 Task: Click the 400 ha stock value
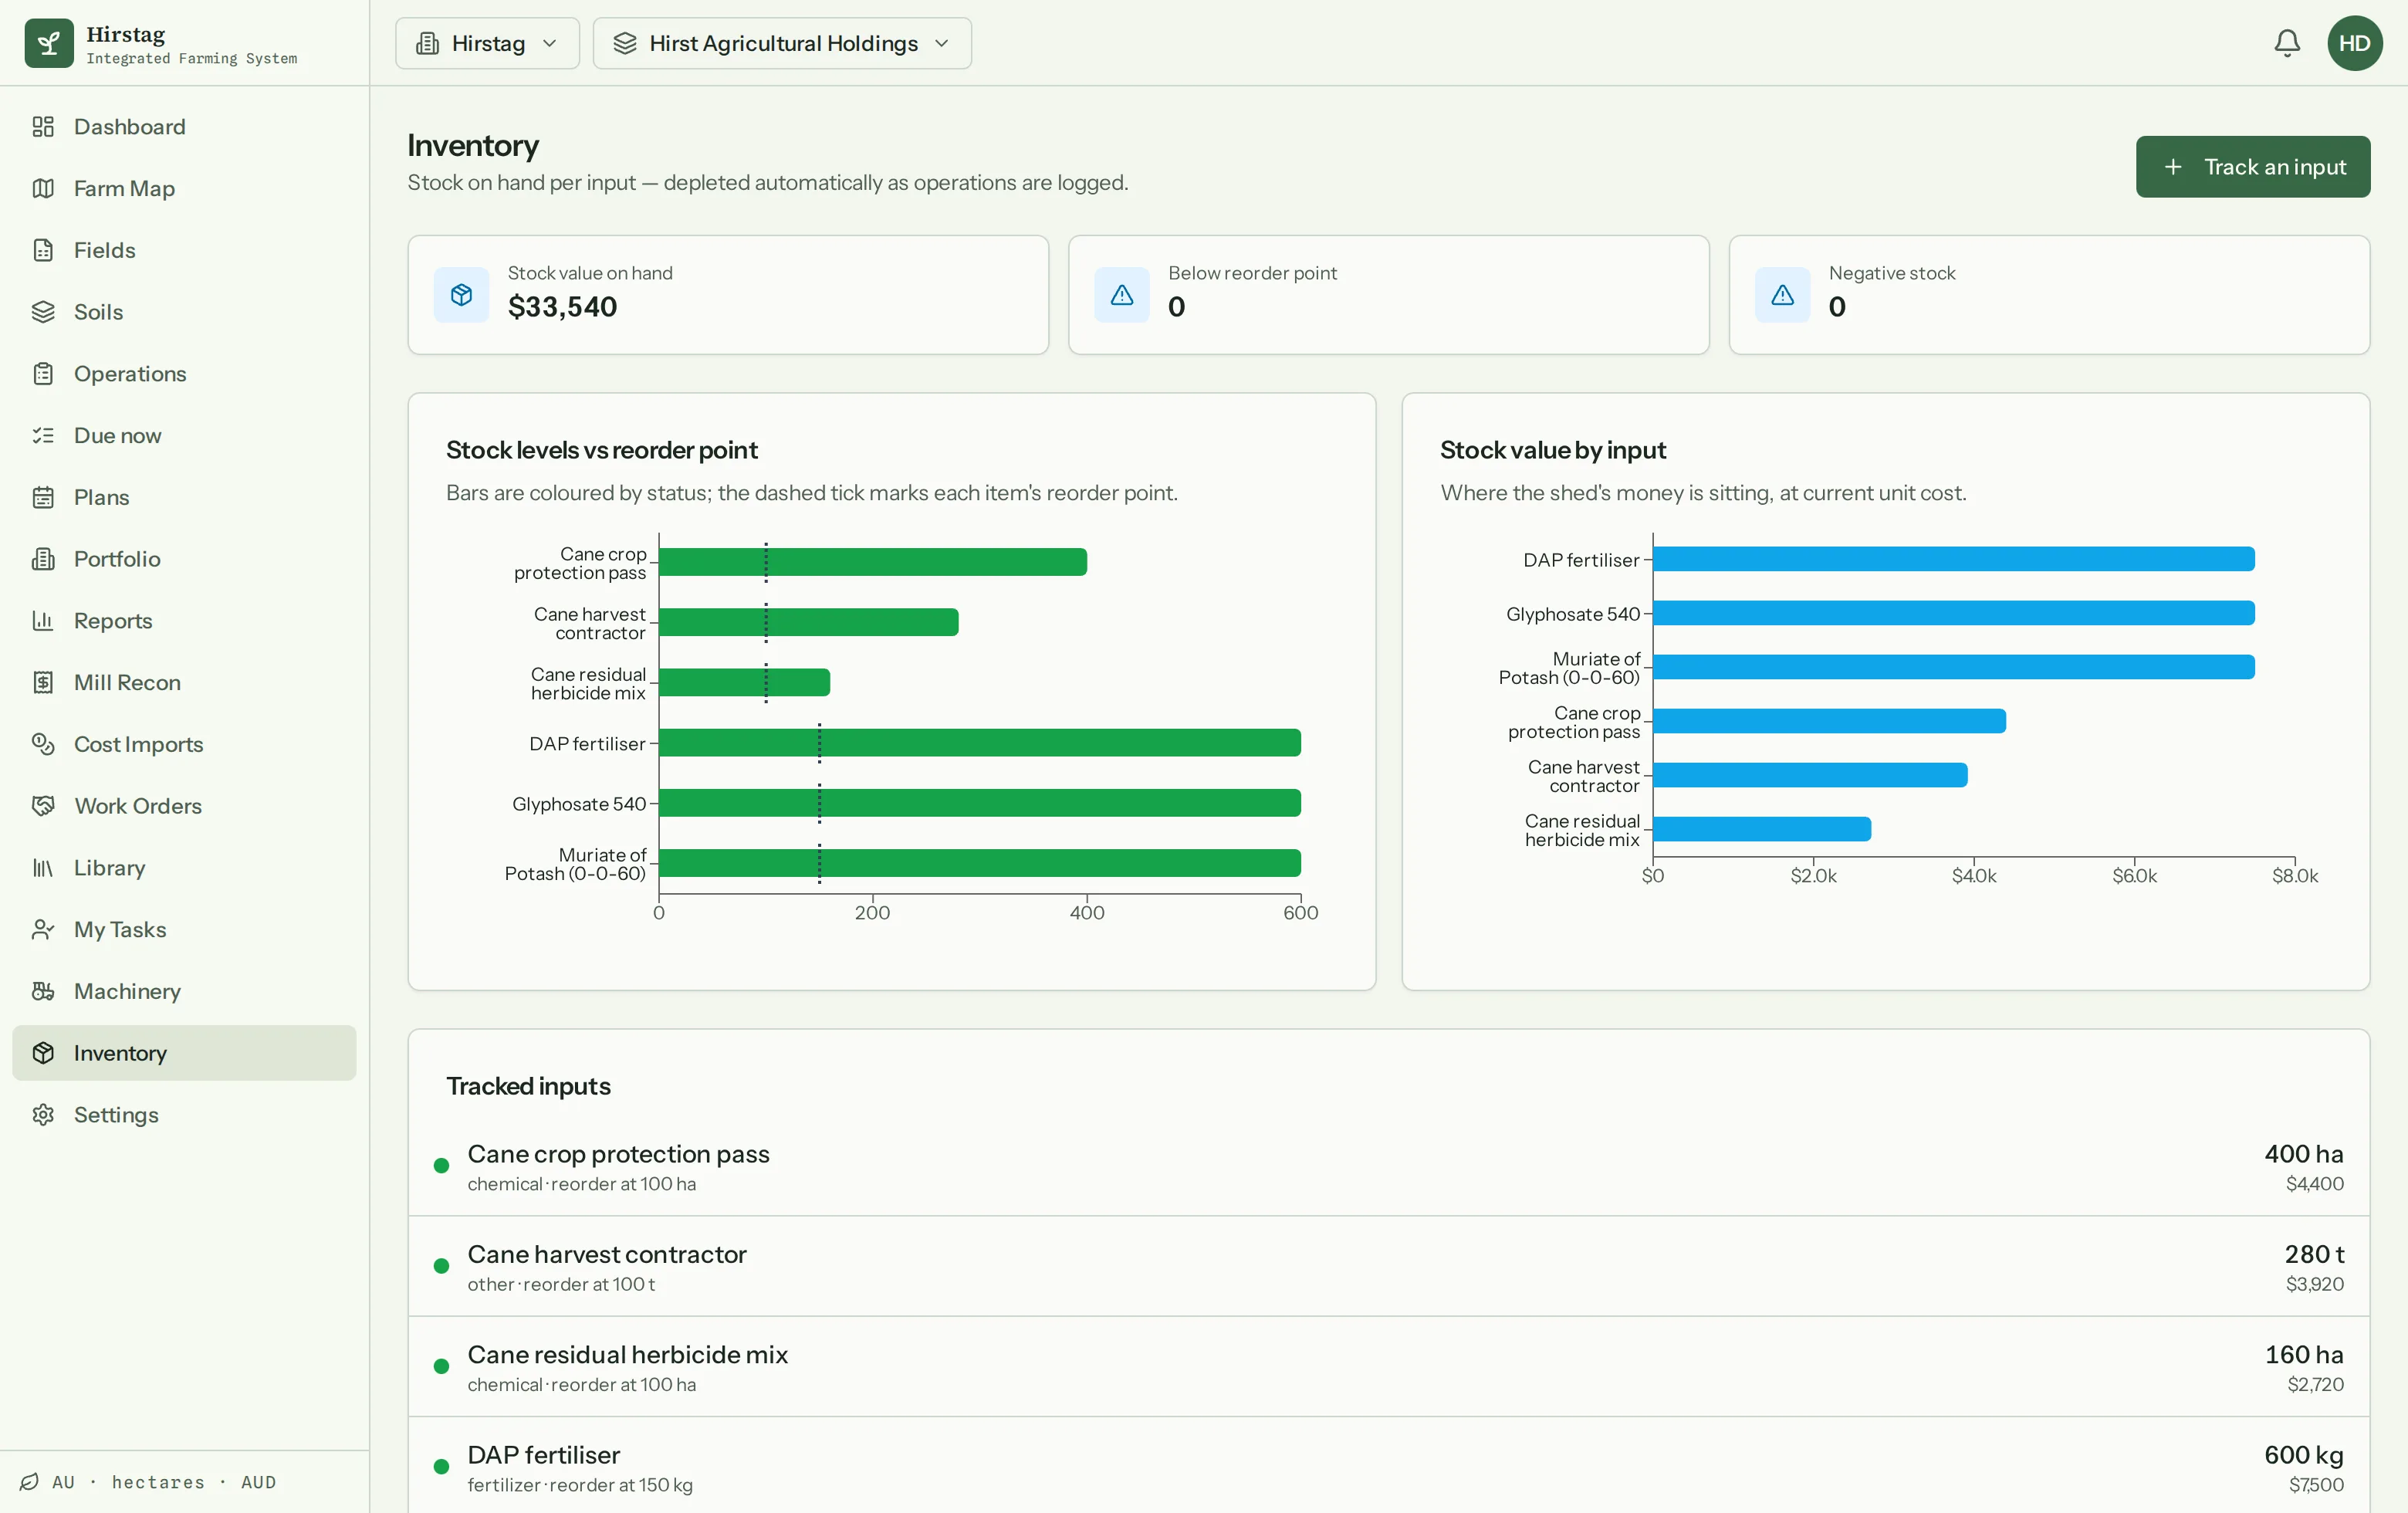[2303, 1154]
